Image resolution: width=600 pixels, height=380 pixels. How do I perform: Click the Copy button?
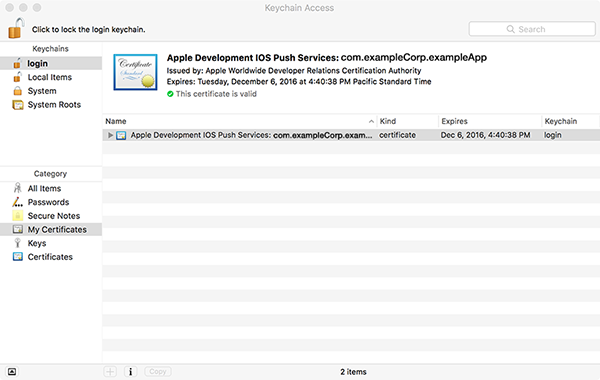pyautogui.click(x=158, y=372)
